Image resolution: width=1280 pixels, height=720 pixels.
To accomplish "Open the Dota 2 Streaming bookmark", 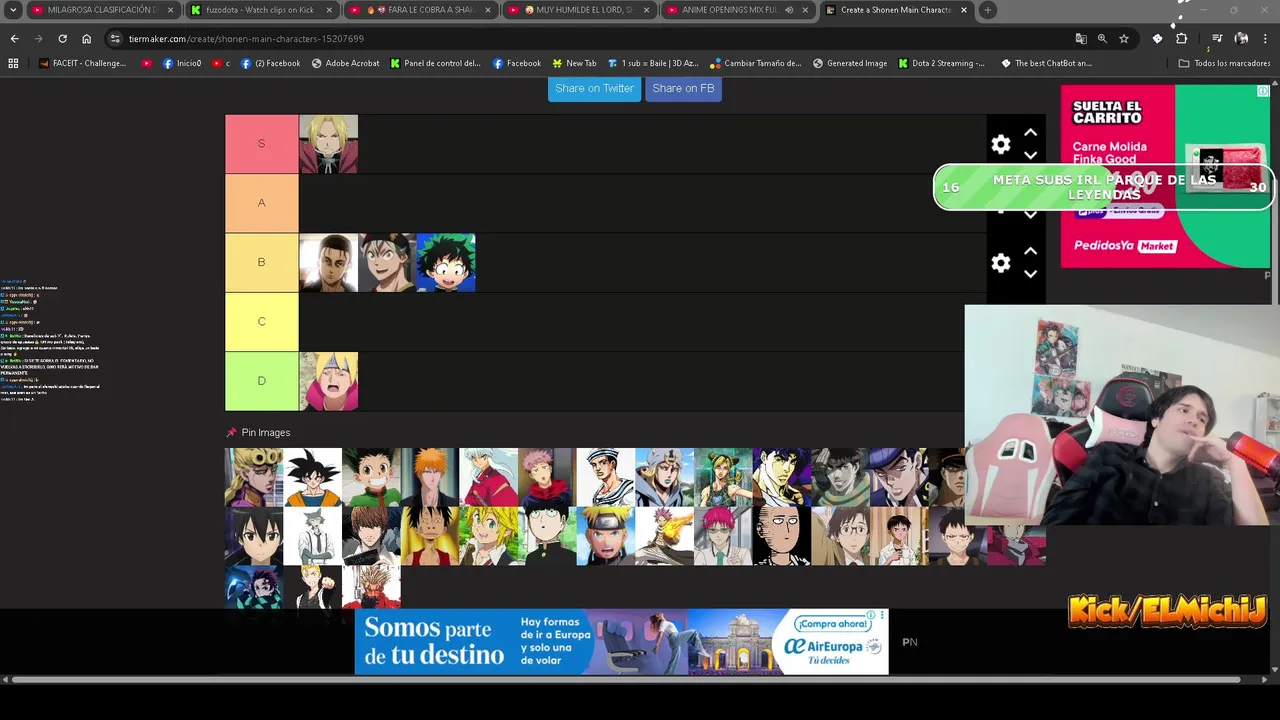I will point(941,63).
